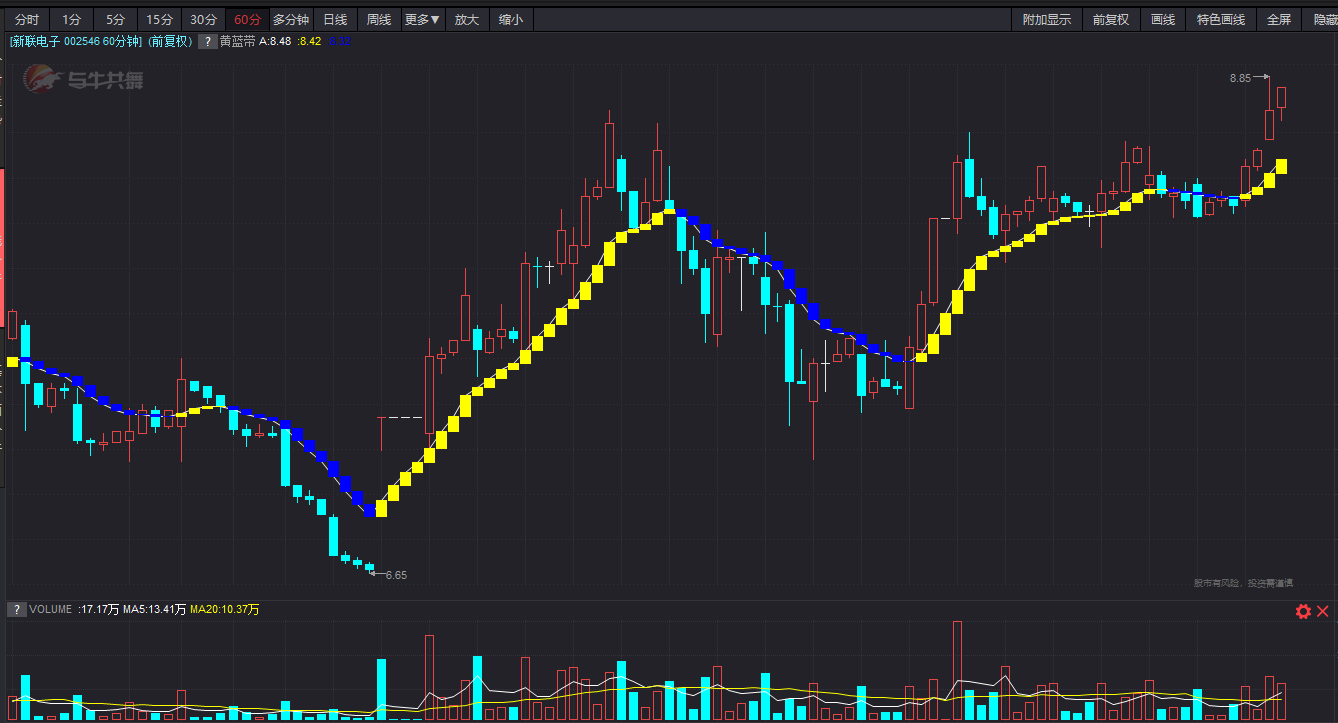Switch to 分时 intraday view
Screen dimensions: 1338x723
pos(28,19)
